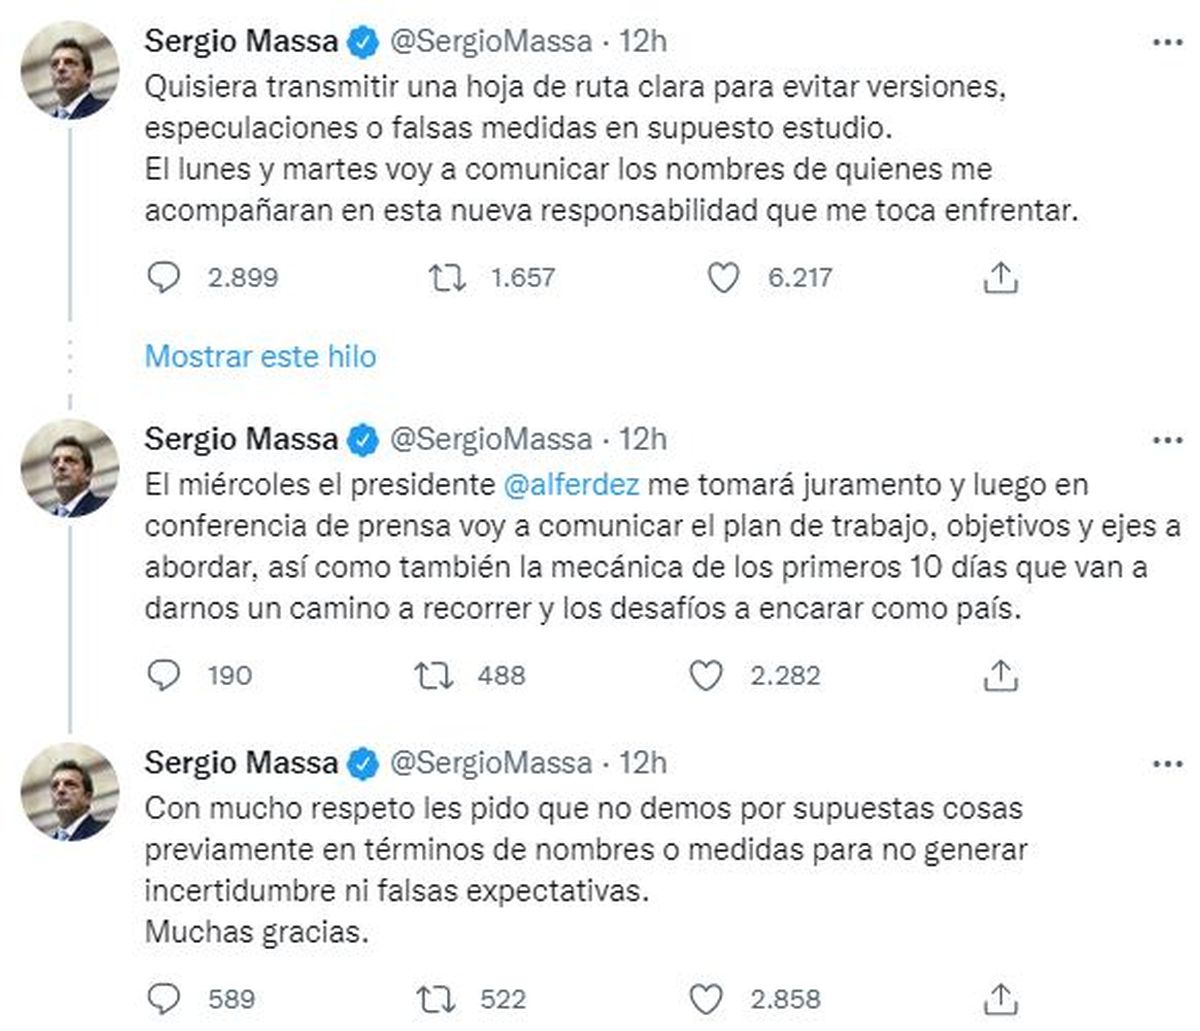Reply to the tweet with 589 comments
1200x1031 pixels.
click(163, 998)
